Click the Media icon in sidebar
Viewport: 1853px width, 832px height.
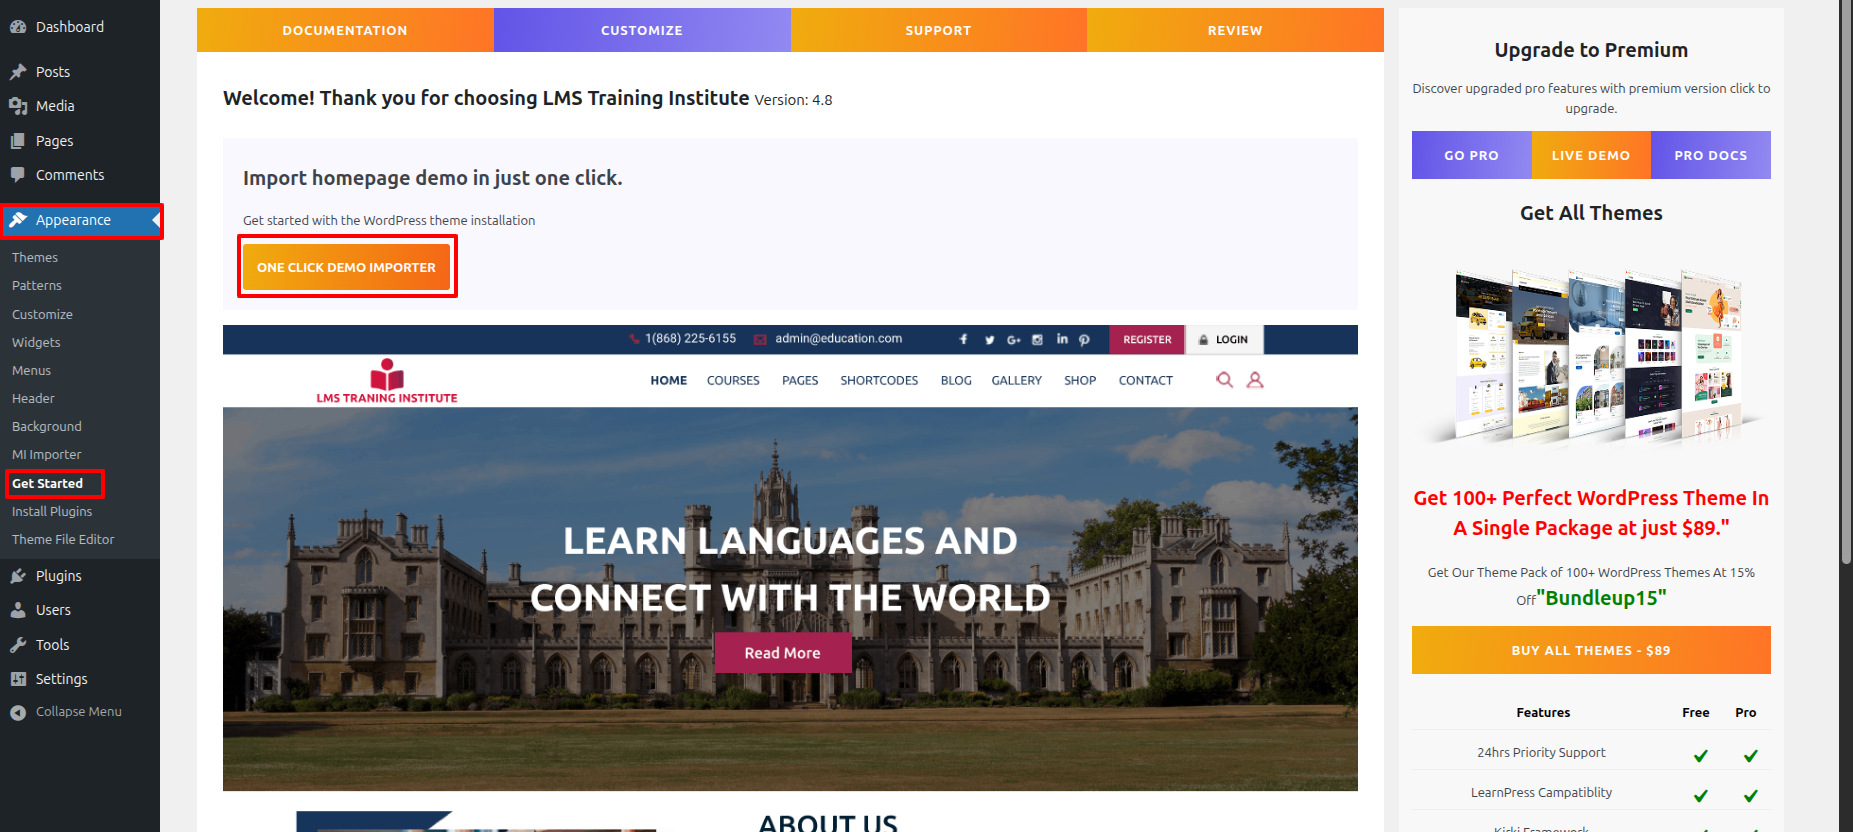coord(18,106)
